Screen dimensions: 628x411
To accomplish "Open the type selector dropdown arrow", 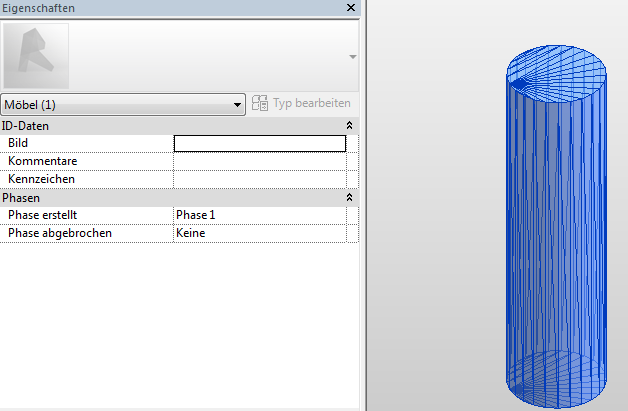I will [x=352, y=57].
